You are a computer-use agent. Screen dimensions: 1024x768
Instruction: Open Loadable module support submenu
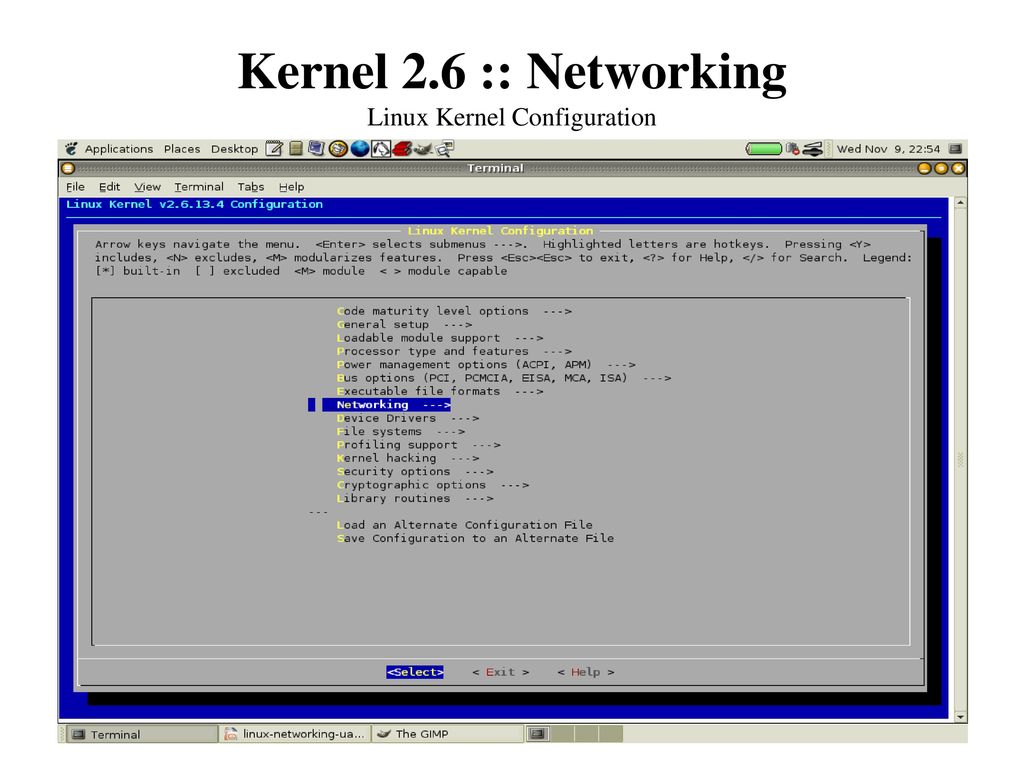[x=440, y=338]
